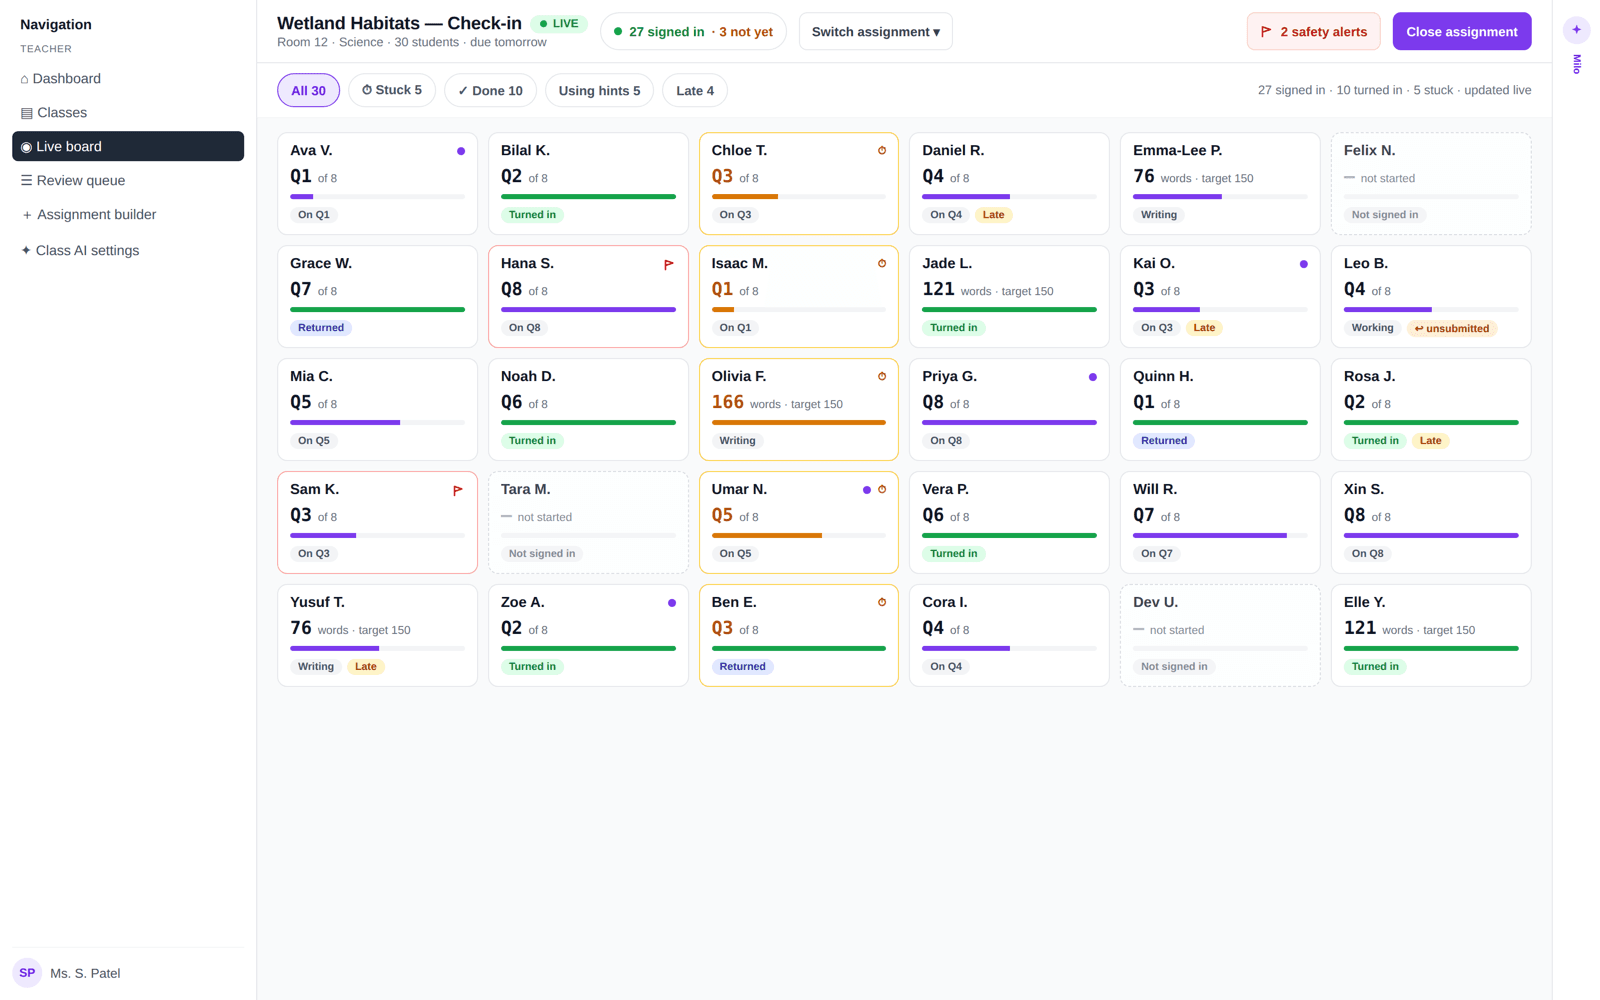Open Felix N. not started card
Image resolution: width=1600 pixels, height=1000 pixels.
click(1431, 184)
